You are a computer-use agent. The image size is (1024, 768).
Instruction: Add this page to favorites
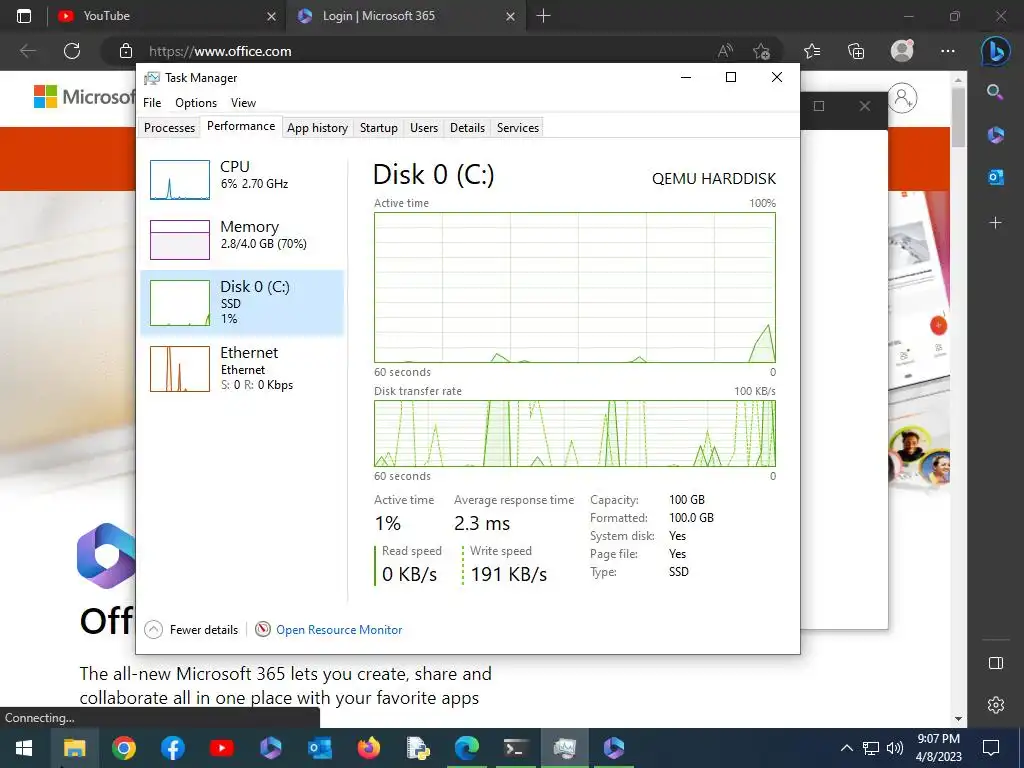coord(761,51)
